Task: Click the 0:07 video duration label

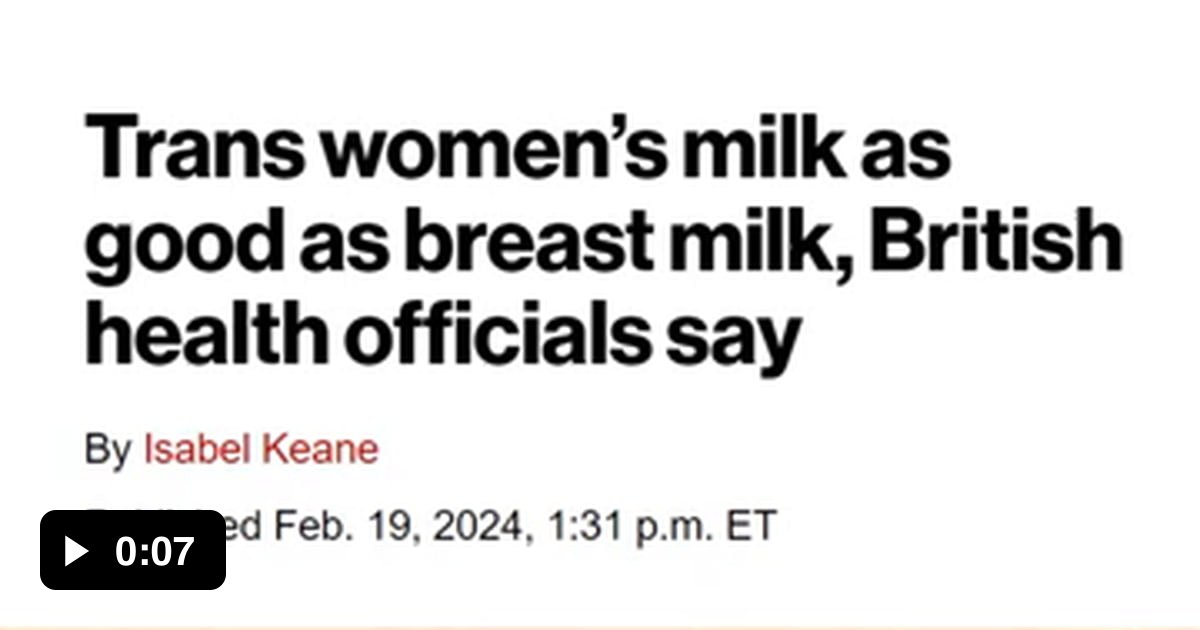Action: 154,551
